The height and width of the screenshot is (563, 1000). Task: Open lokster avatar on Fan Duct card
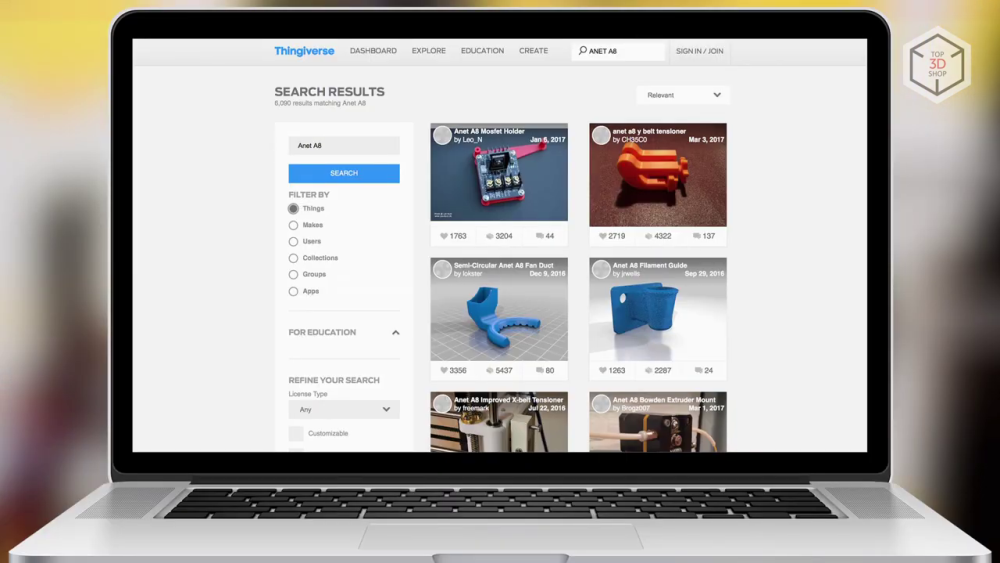[x=442, y=270]
